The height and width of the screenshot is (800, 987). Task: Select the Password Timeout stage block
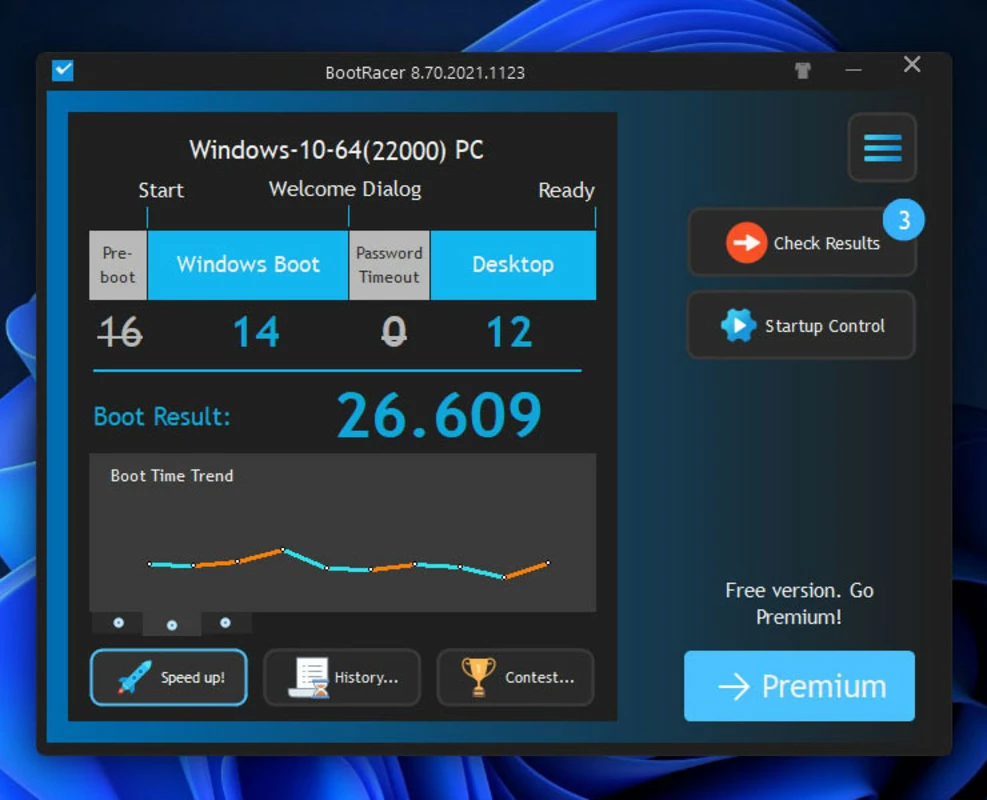pyautogui.click(x=389, y=265)
